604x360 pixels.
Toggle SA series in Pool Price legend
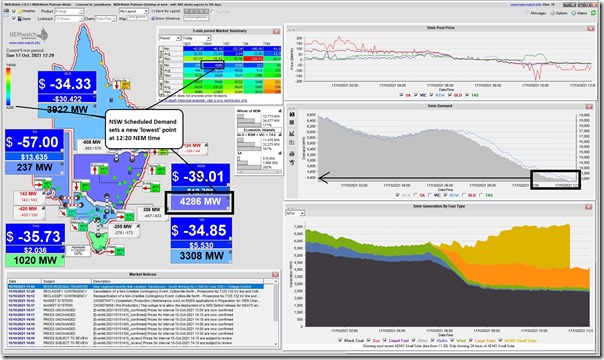click(401, 95)
